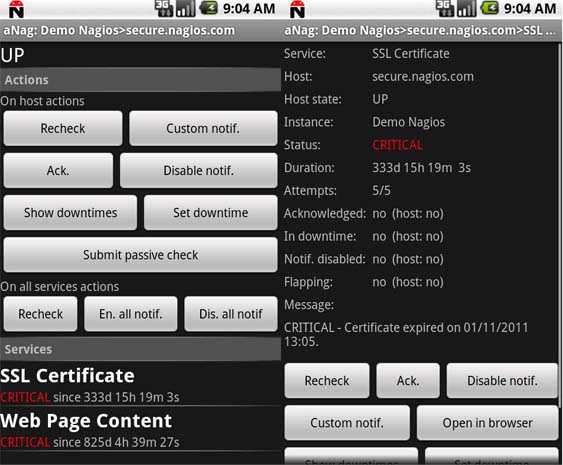The width and height of the screenshot is (563, 465).
Task: Tap the 3G data icon on right screen
Action: [x=445, y=9]
